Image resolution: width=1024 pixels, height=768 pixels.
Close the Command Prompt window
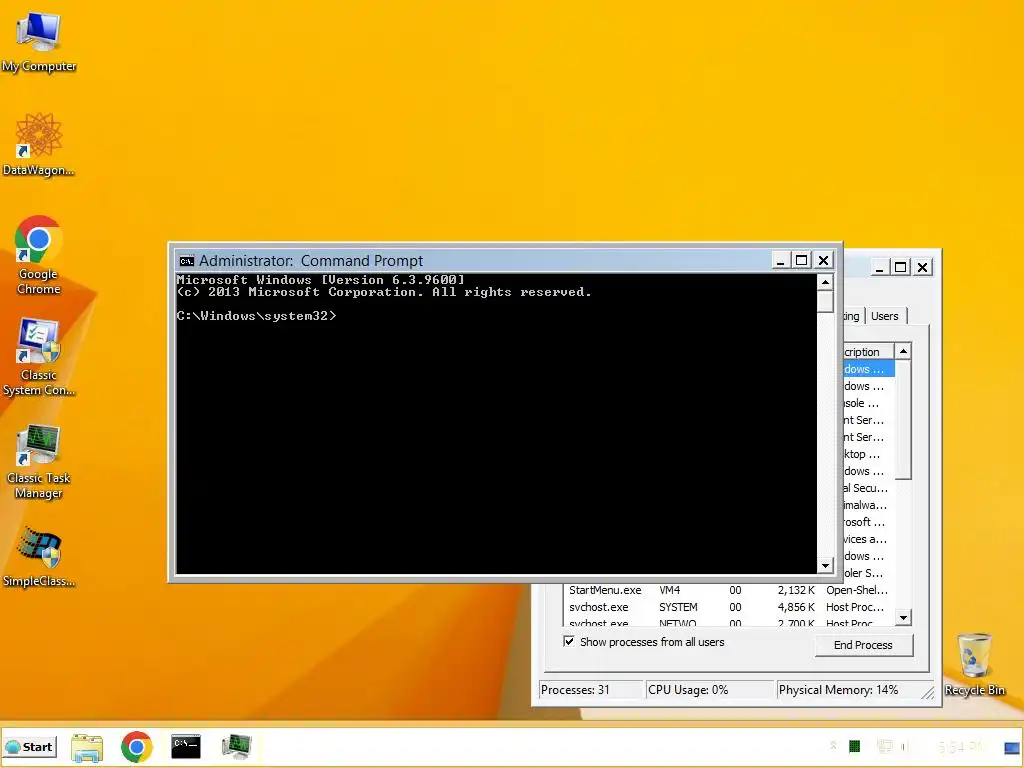coord(824,261)
